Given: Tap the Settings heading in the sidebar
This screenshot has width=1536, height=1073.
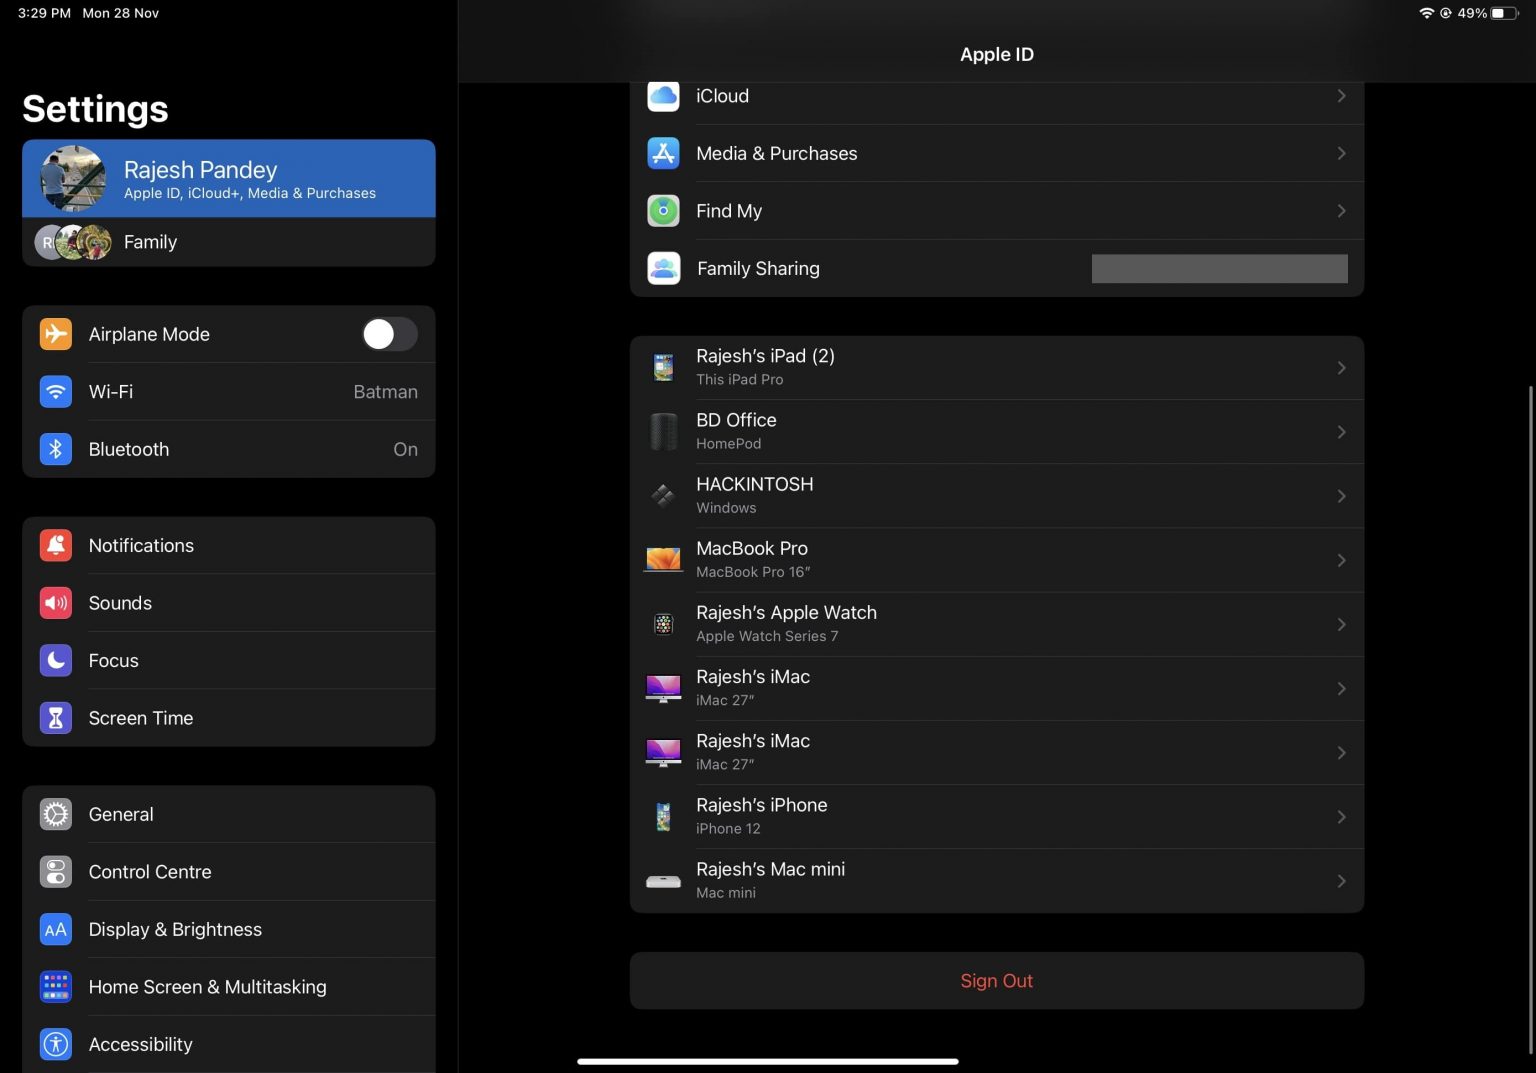Looking at the screenshot, I should point(95,109).
